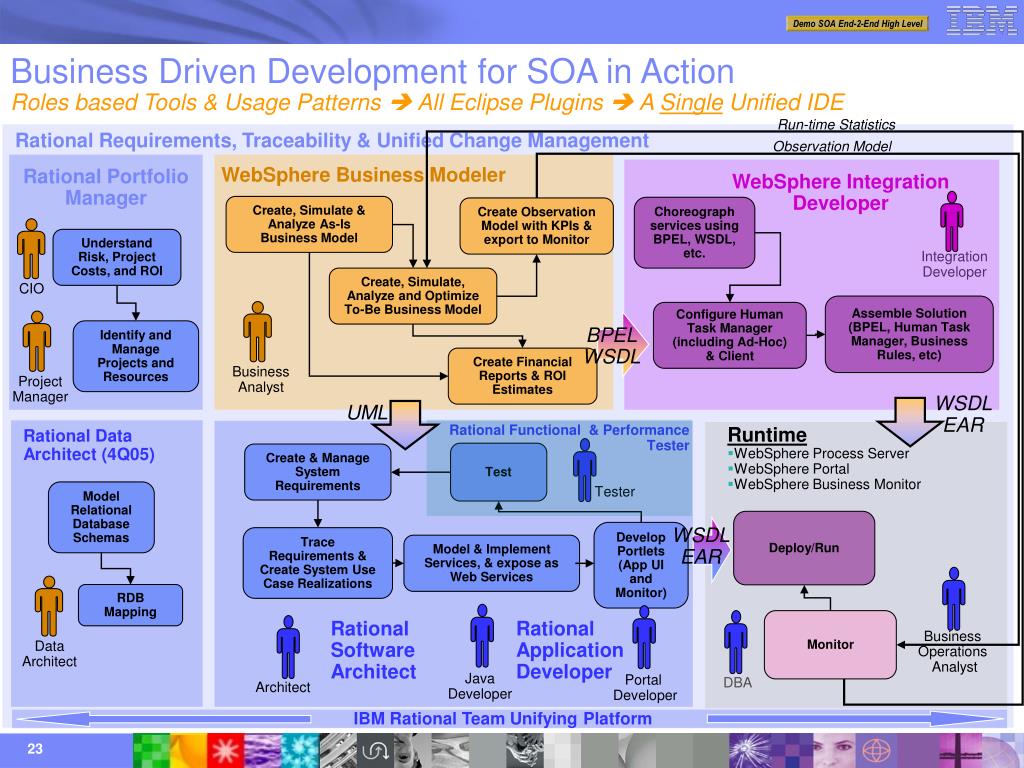Click the Project Manager person icon
The image size is (1024, 768).
(37, 342)
